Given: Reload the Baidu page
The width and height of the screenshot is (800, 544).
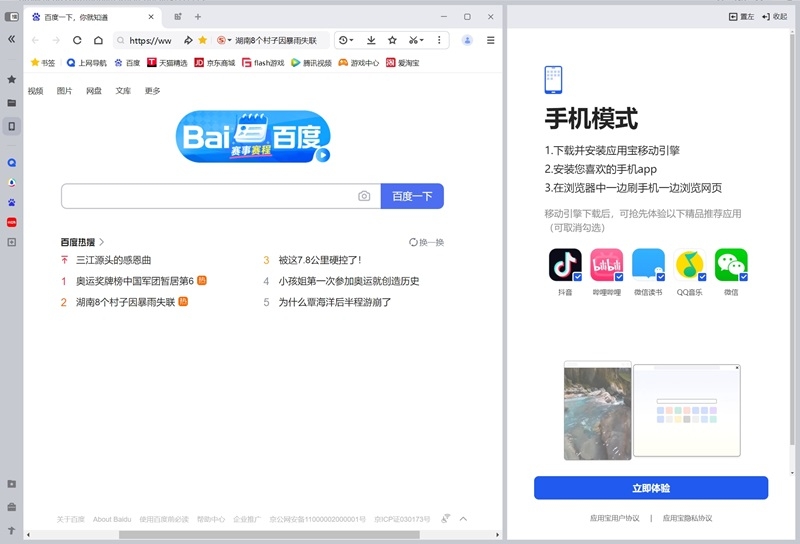Looking at the screenshot, I should pyautogui.click(x=77, y=40).
